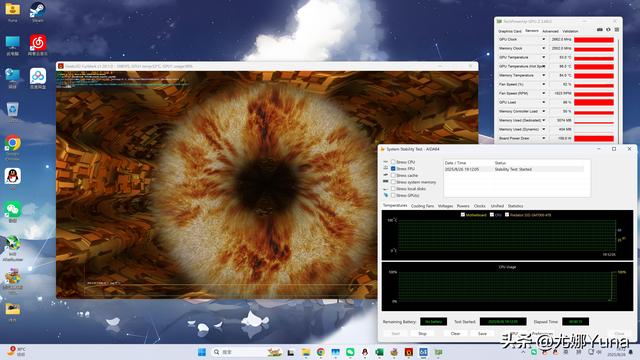Enable the Stress system memory checkbox
Screen dimensions: 640x360
pos(393,182)
